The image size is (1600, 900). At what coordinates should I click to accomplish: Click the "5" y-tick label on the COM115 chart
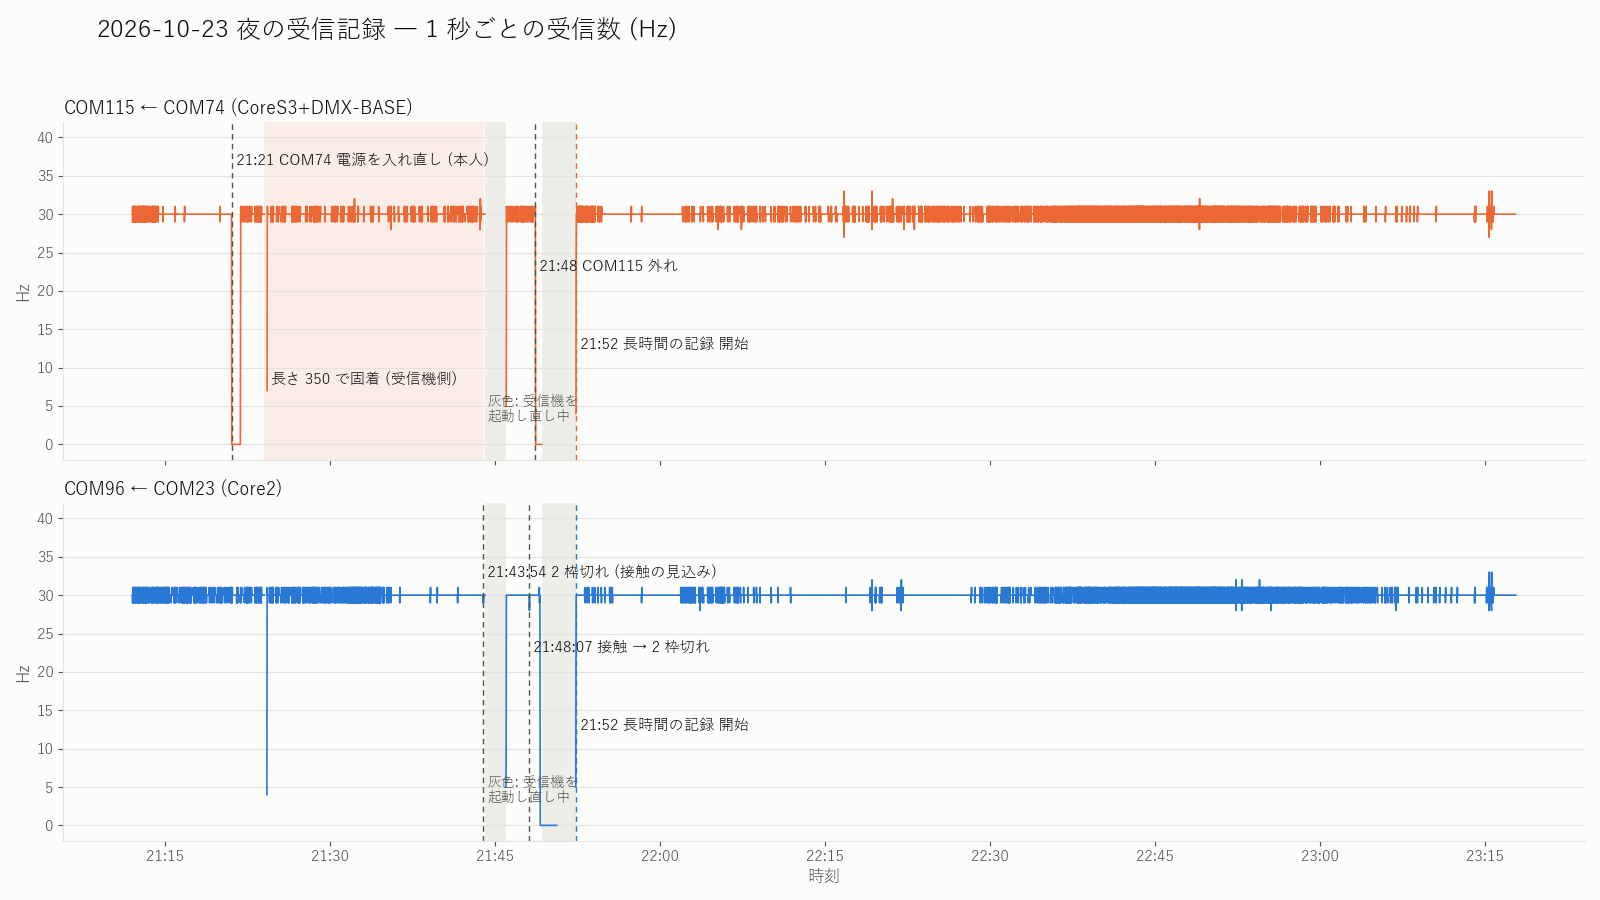pyautogui.click(x=49, y=406)
